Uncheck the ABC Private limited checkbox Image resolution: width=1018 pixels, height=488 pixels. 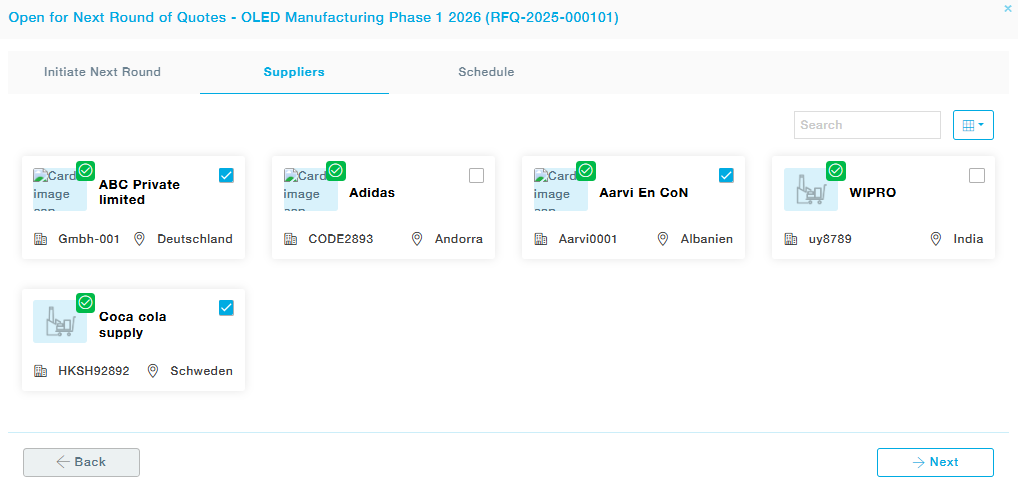pyautogui.click(x=226, y=176)
